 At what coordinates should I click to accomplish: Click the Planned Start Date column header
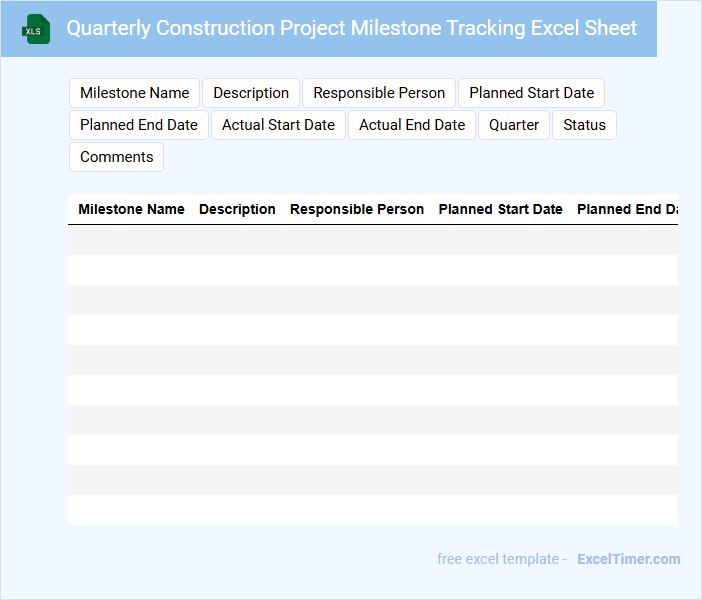click(x=500, y=209)
